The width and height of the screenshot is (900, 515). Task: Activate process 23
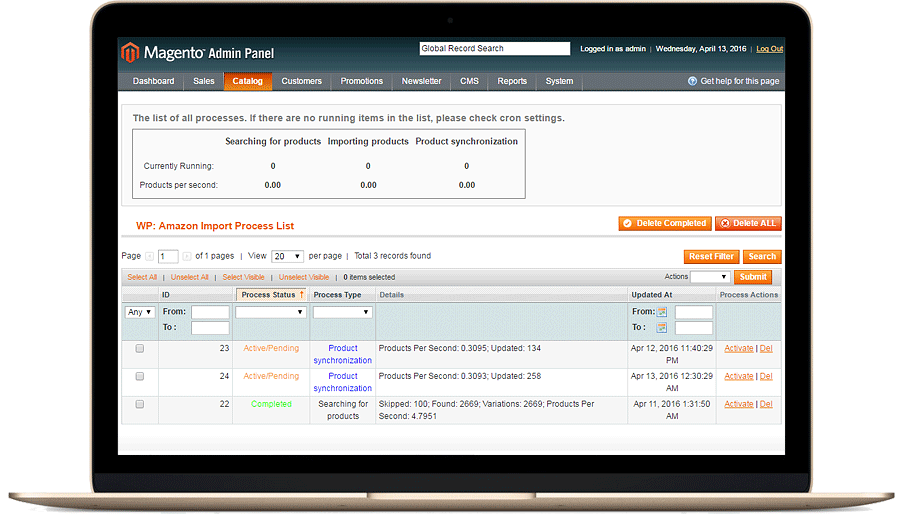(739, 349)
